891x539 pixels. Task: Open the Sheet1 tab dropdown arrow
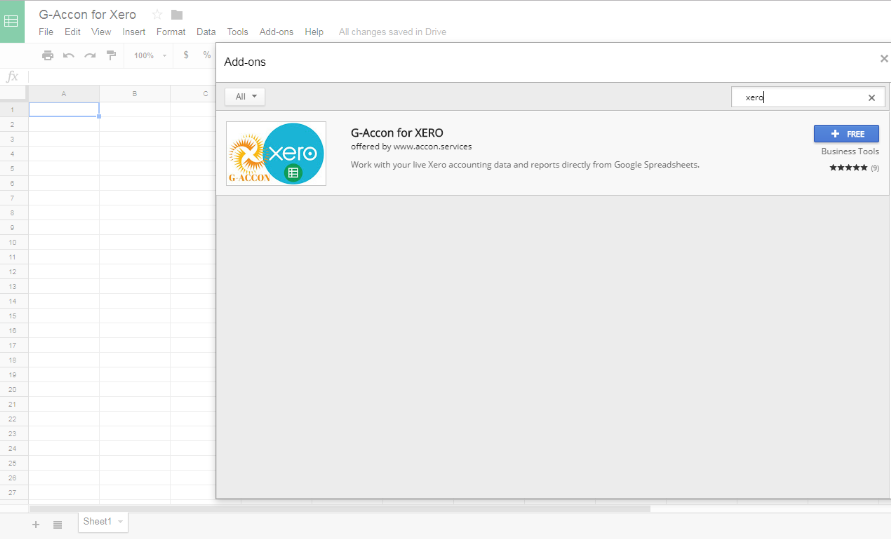pyautogui.click(x=120, y=521)
